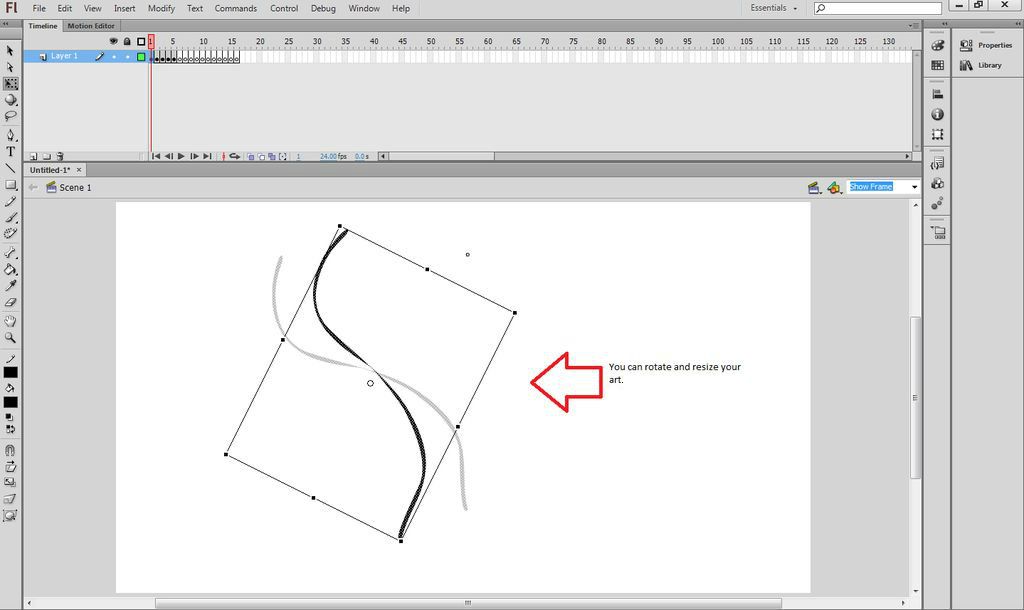Toggle show or hide all layers eye
The height and width of the screenshot is (610, 1024).
(114, 41)
